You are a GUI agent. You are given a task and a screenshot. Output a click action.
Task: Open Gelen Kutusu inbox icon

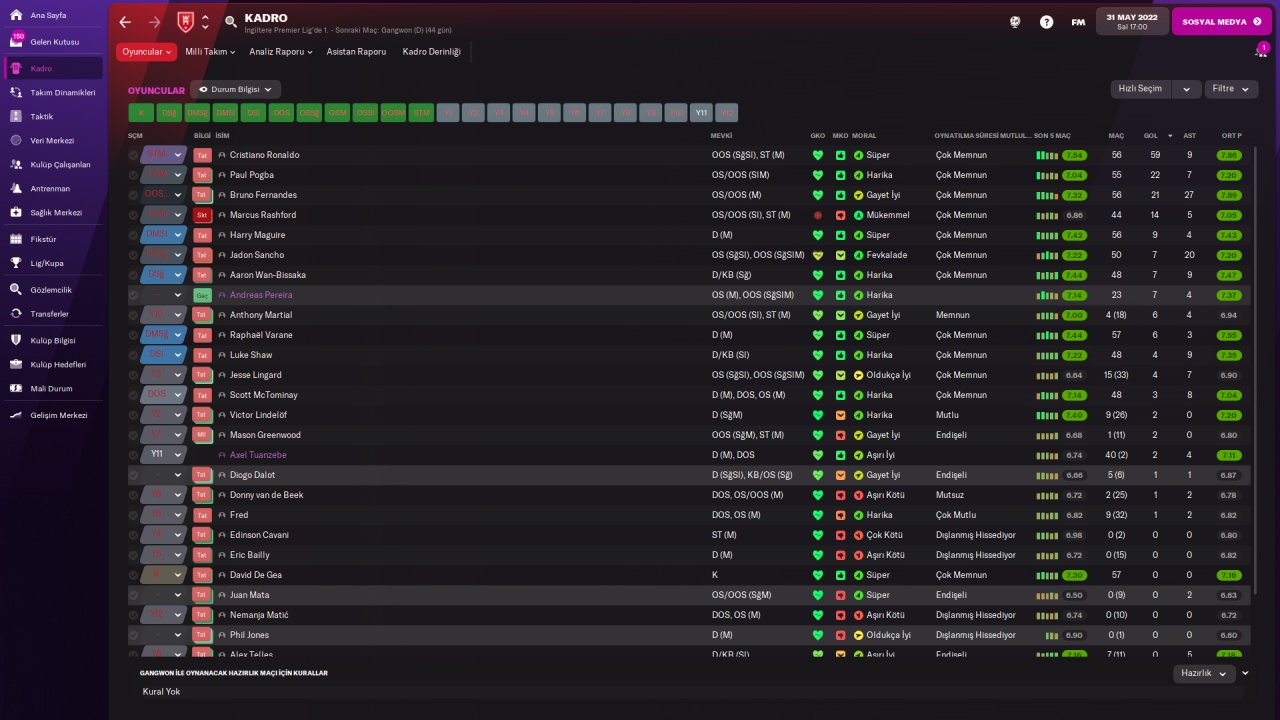16,42
